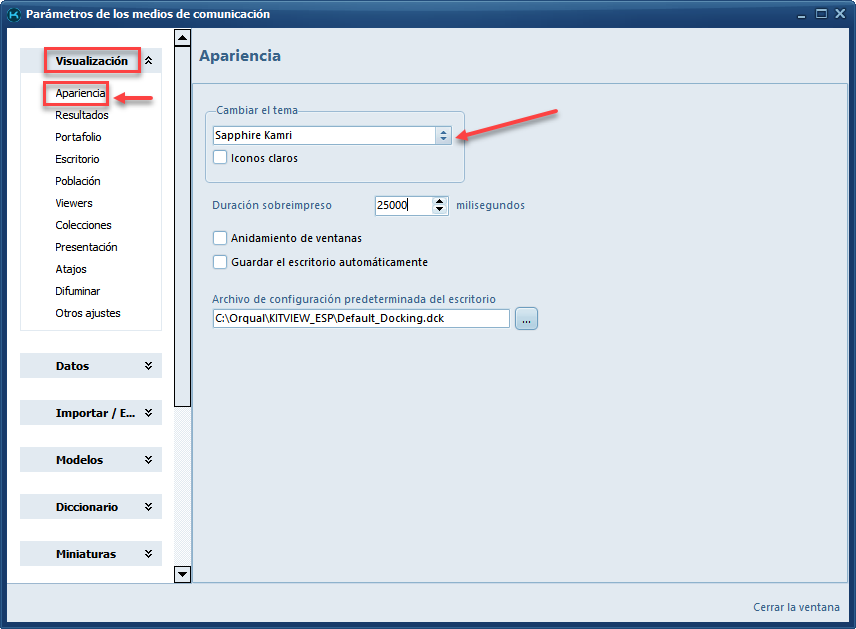Screen dimensions: 856x629
Task: Select Resultados in the sidebar
Action: click(82, 115)
